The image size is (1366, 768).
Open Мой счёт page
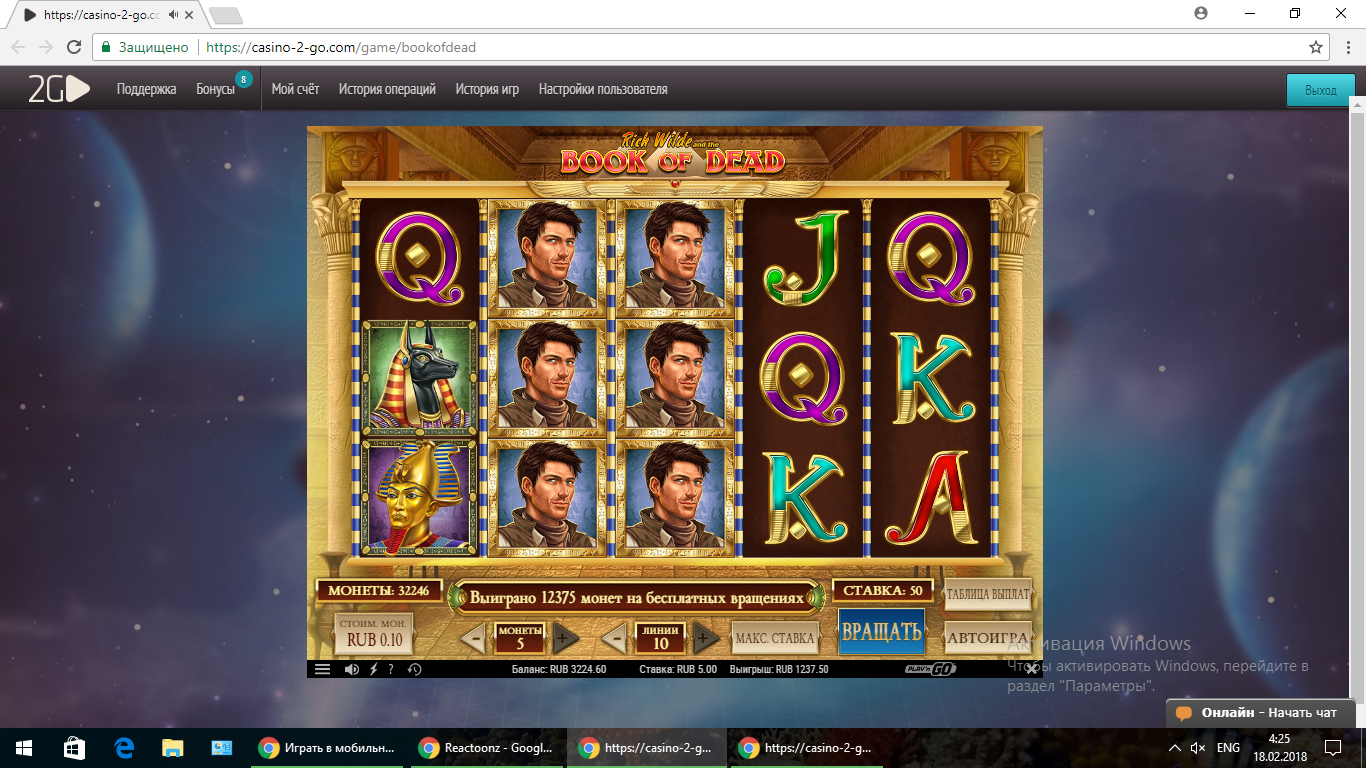pos(295,89)
